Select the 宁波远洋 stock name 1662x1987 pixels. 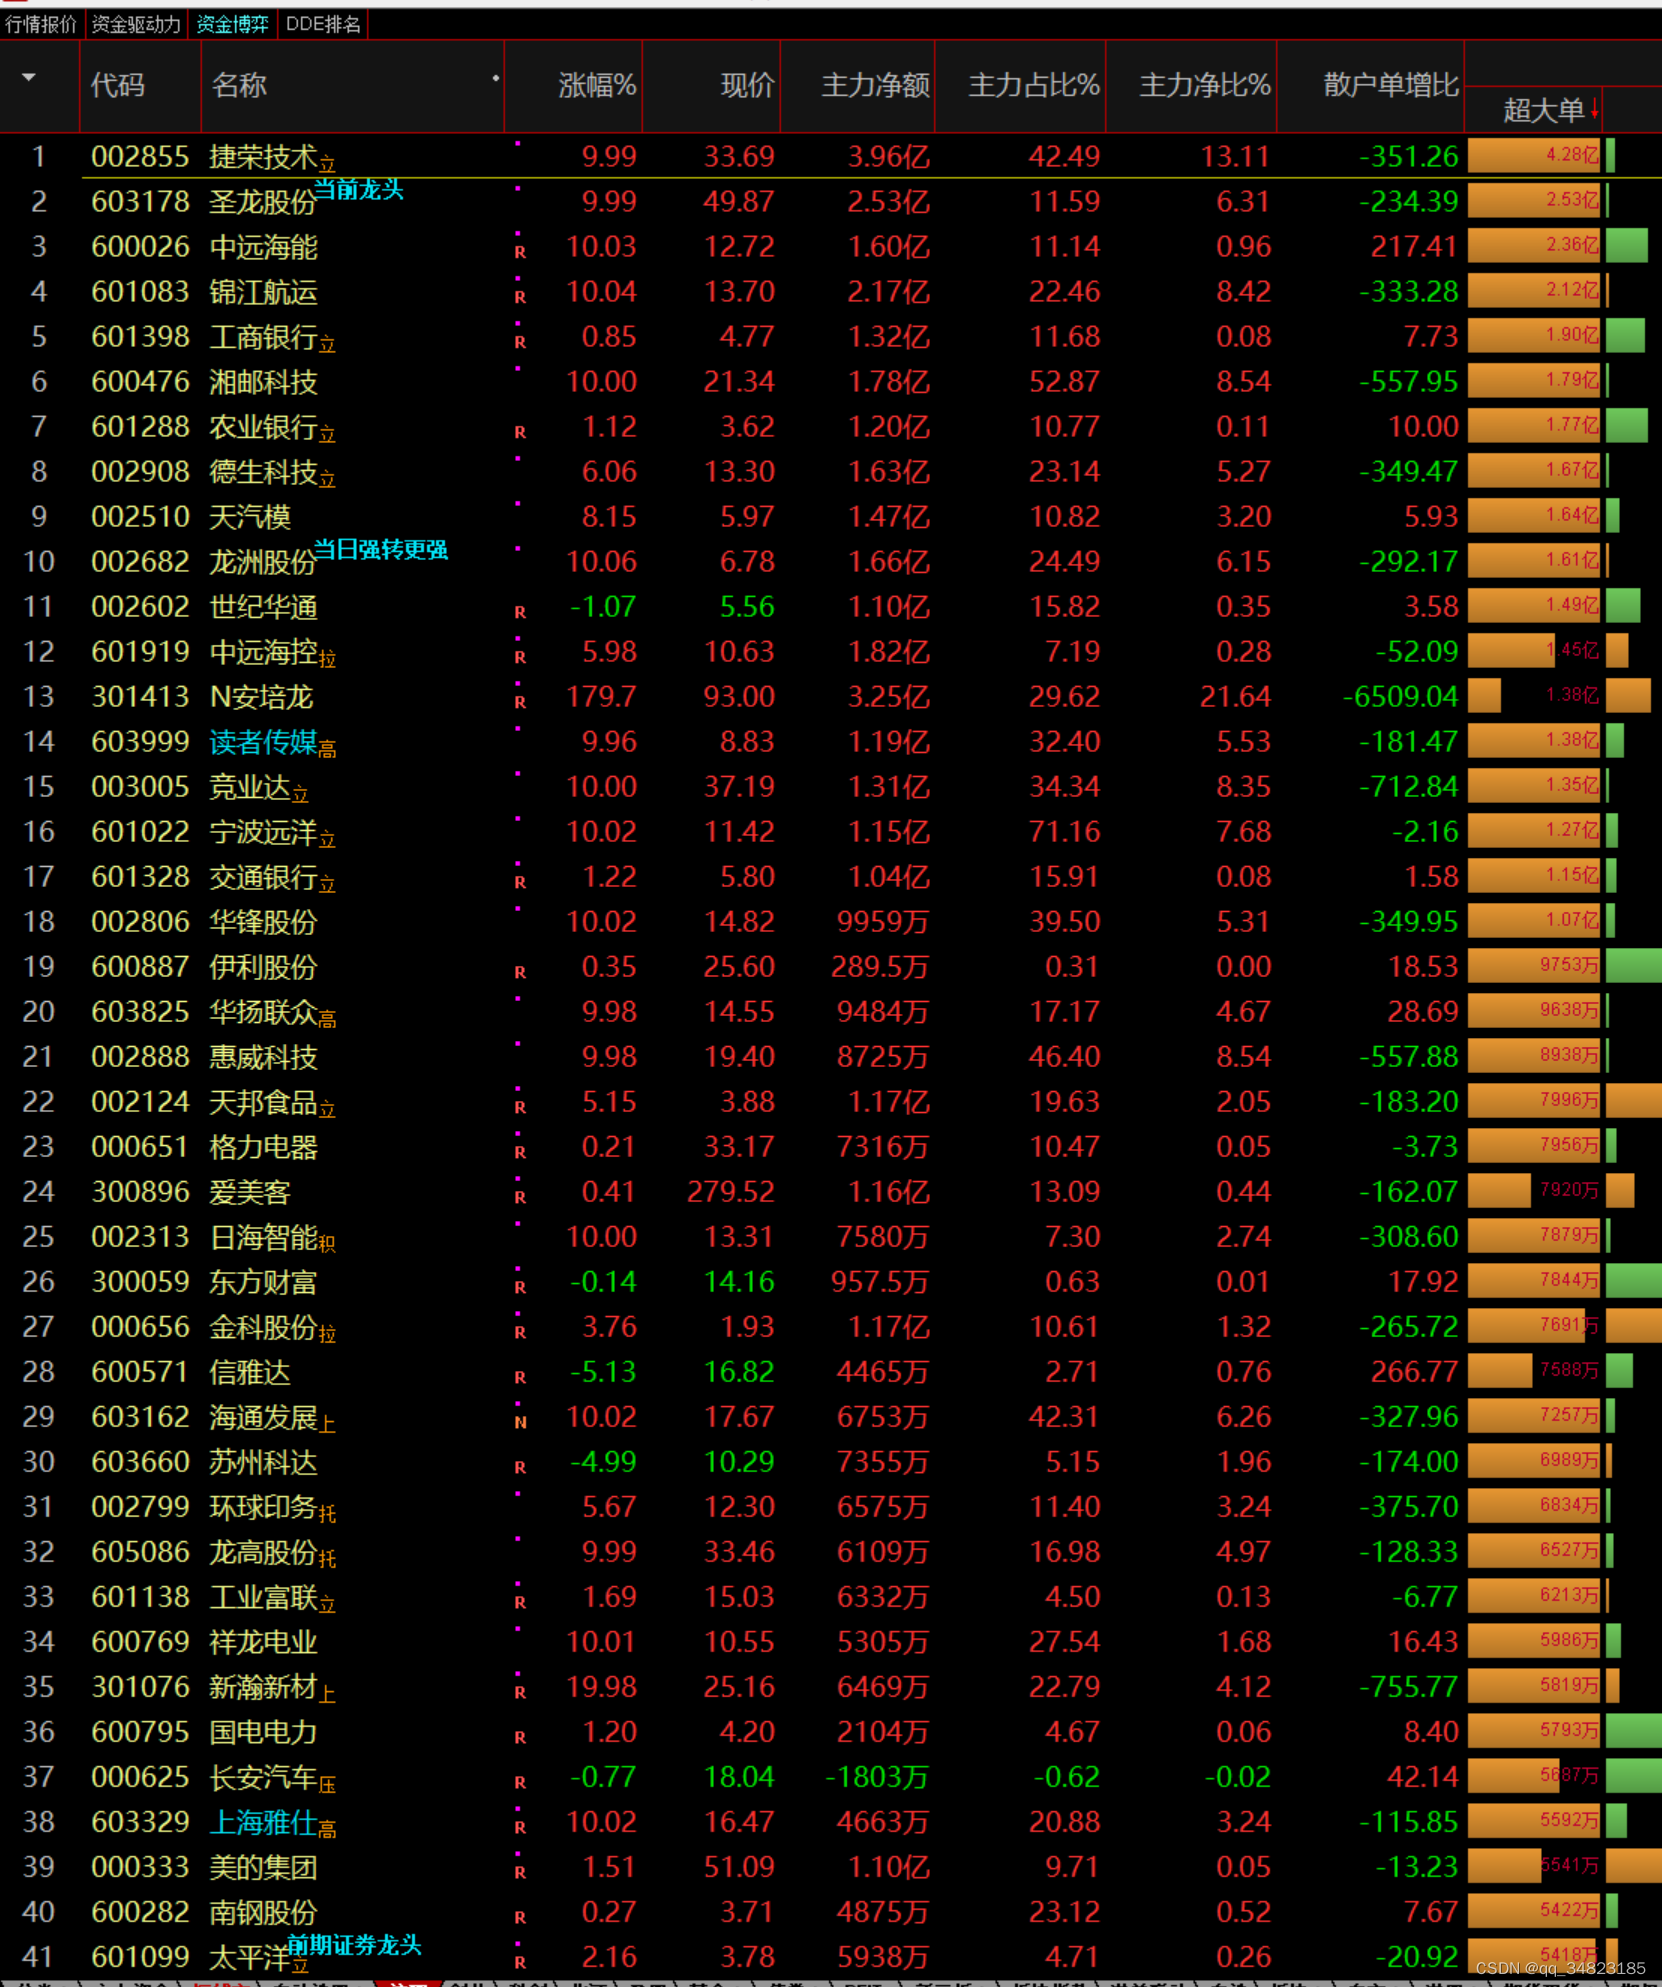pyautogui.click(x=263, y=832)
